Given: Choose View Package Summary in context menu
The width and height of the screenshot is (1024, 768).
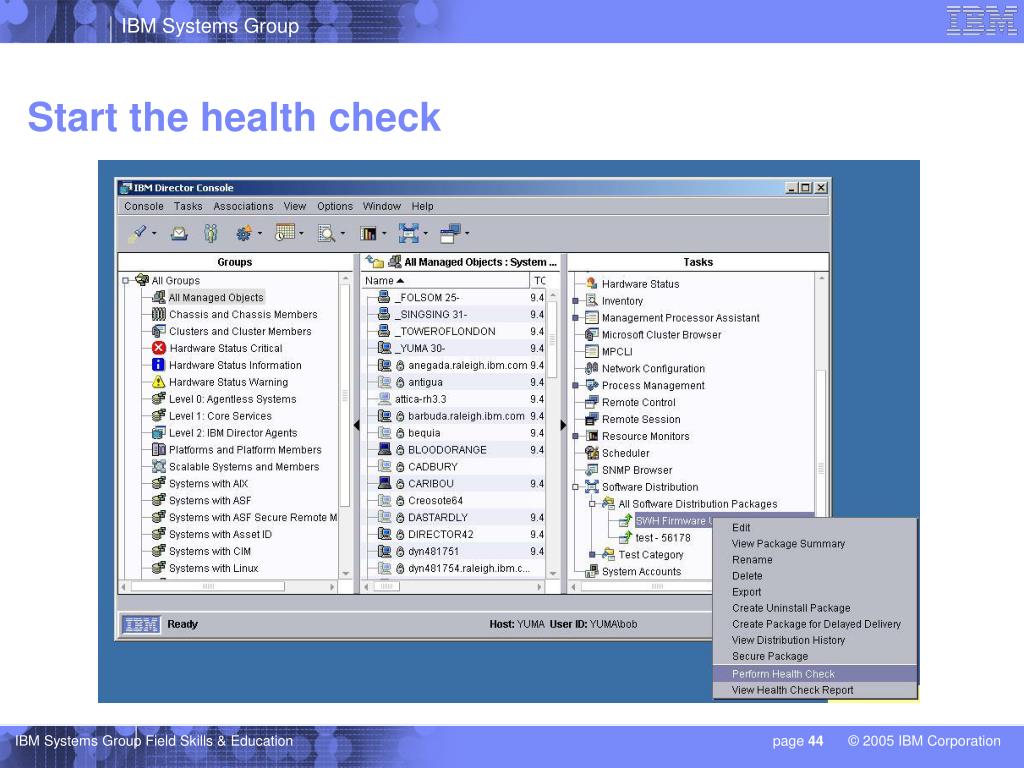Looking at the screenshot, I should click(x=815, y=544).
